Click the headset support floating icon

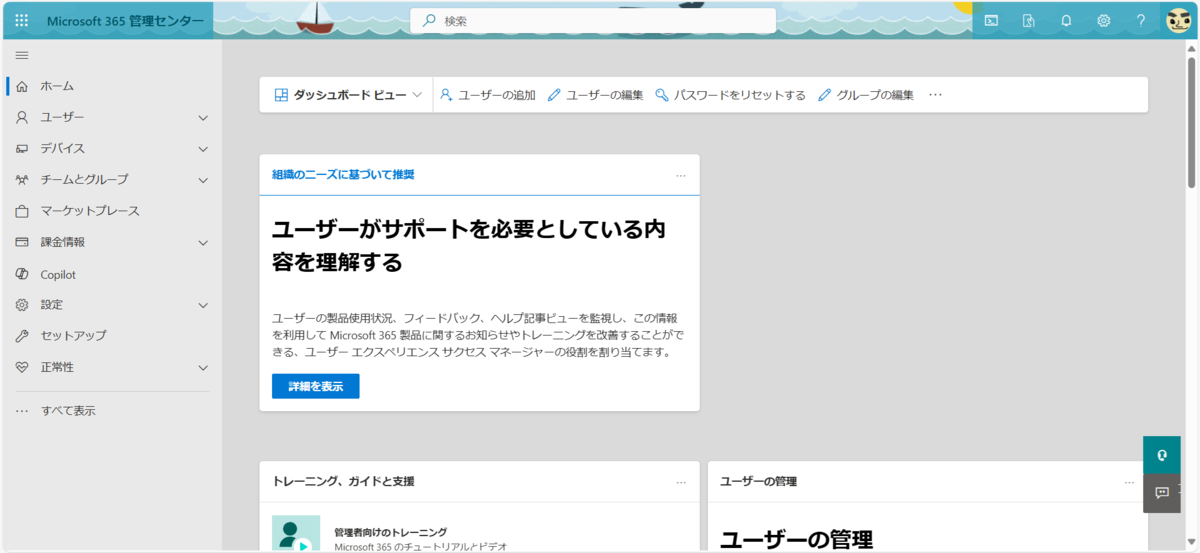[x=1162, y=455]
